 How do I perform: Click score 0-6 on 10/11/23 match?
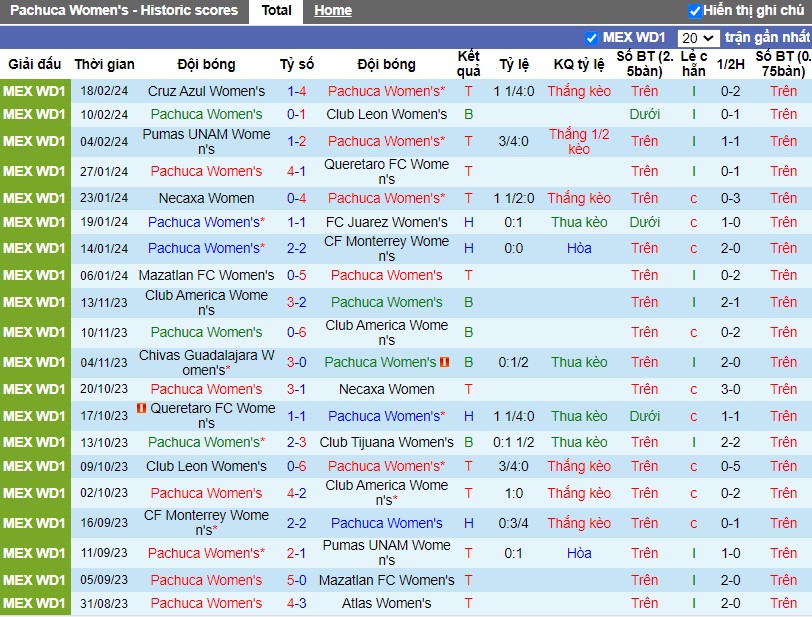pyautogui.click(x=297, y=332)
